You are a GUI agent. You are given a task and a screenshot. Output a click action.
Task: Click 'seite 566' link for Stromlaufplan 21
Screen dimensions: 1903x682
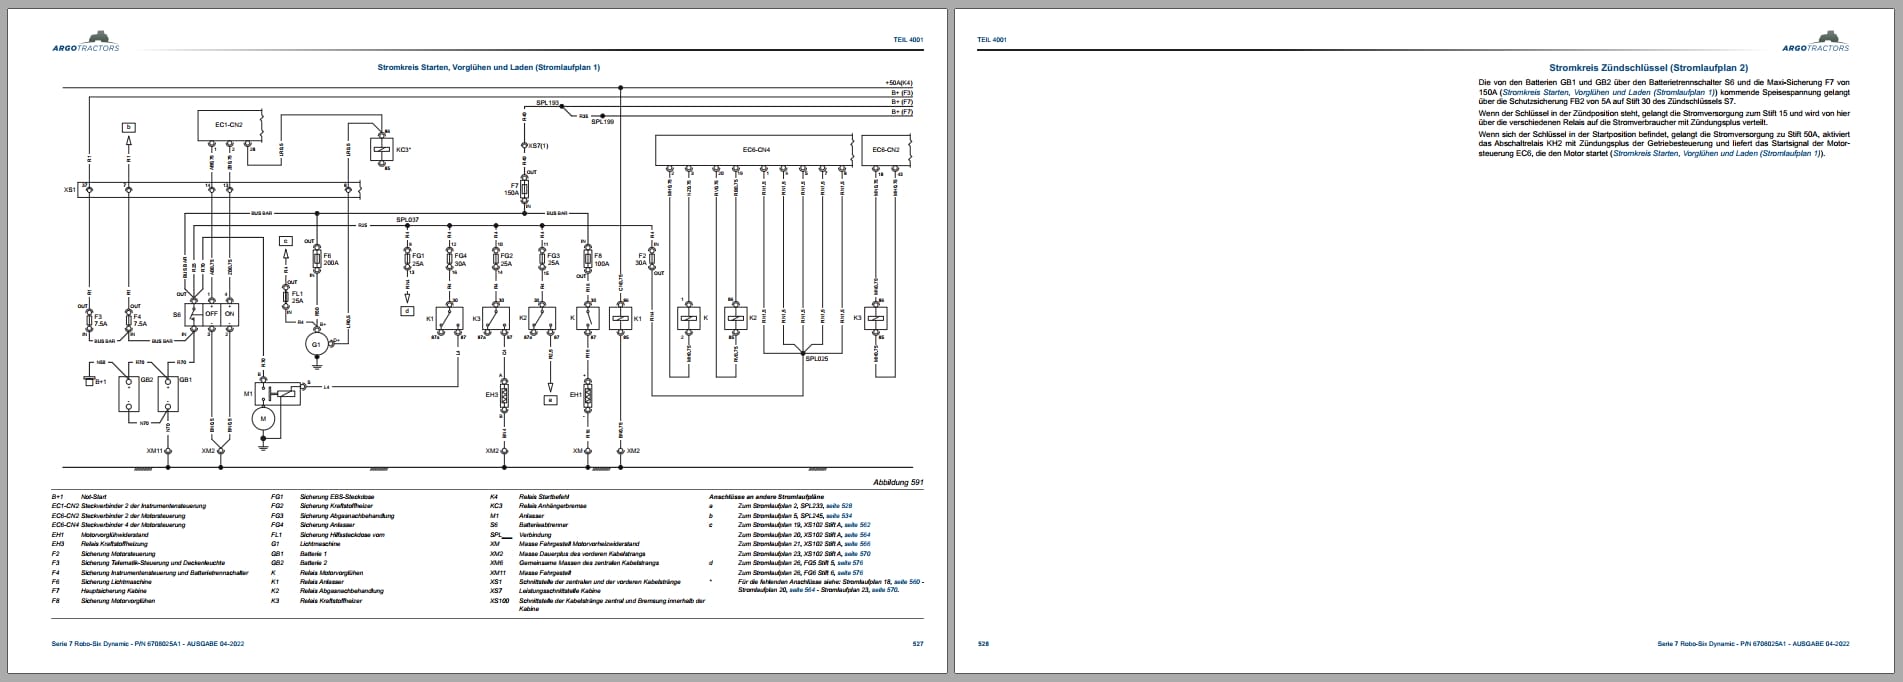pyautogui.click(x=857, y=544)
